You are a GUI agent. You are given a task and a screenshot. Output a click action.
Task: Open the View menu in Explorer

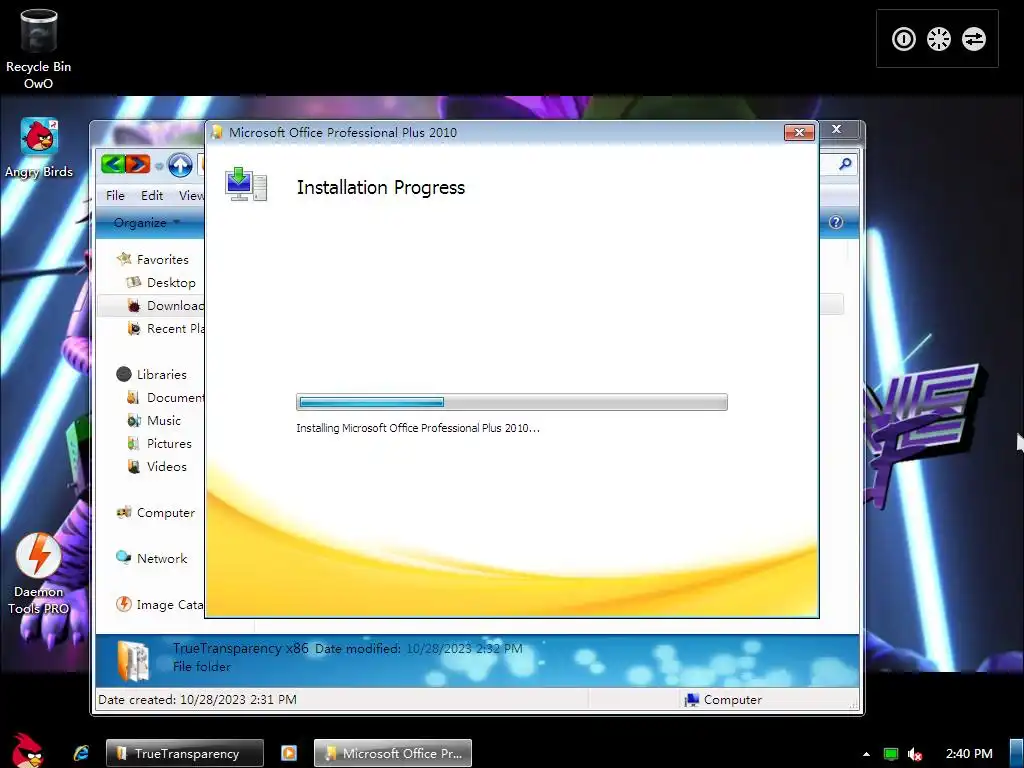click(x=191, y=195)
